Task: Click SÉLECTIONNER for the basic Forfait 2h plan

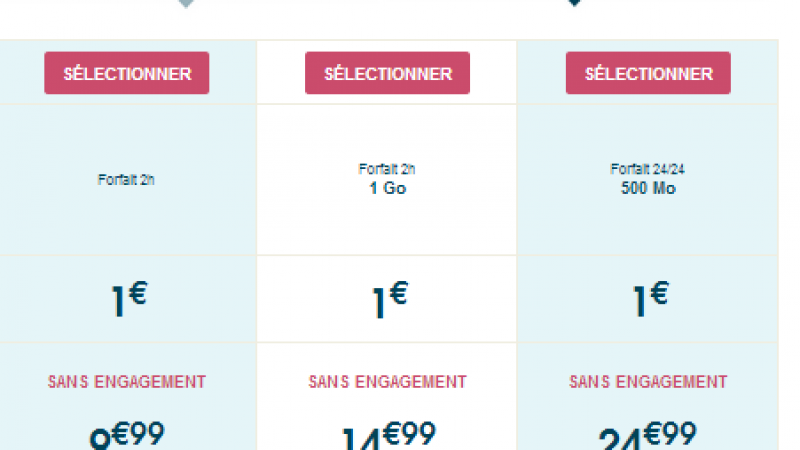Action: [126, 73]
